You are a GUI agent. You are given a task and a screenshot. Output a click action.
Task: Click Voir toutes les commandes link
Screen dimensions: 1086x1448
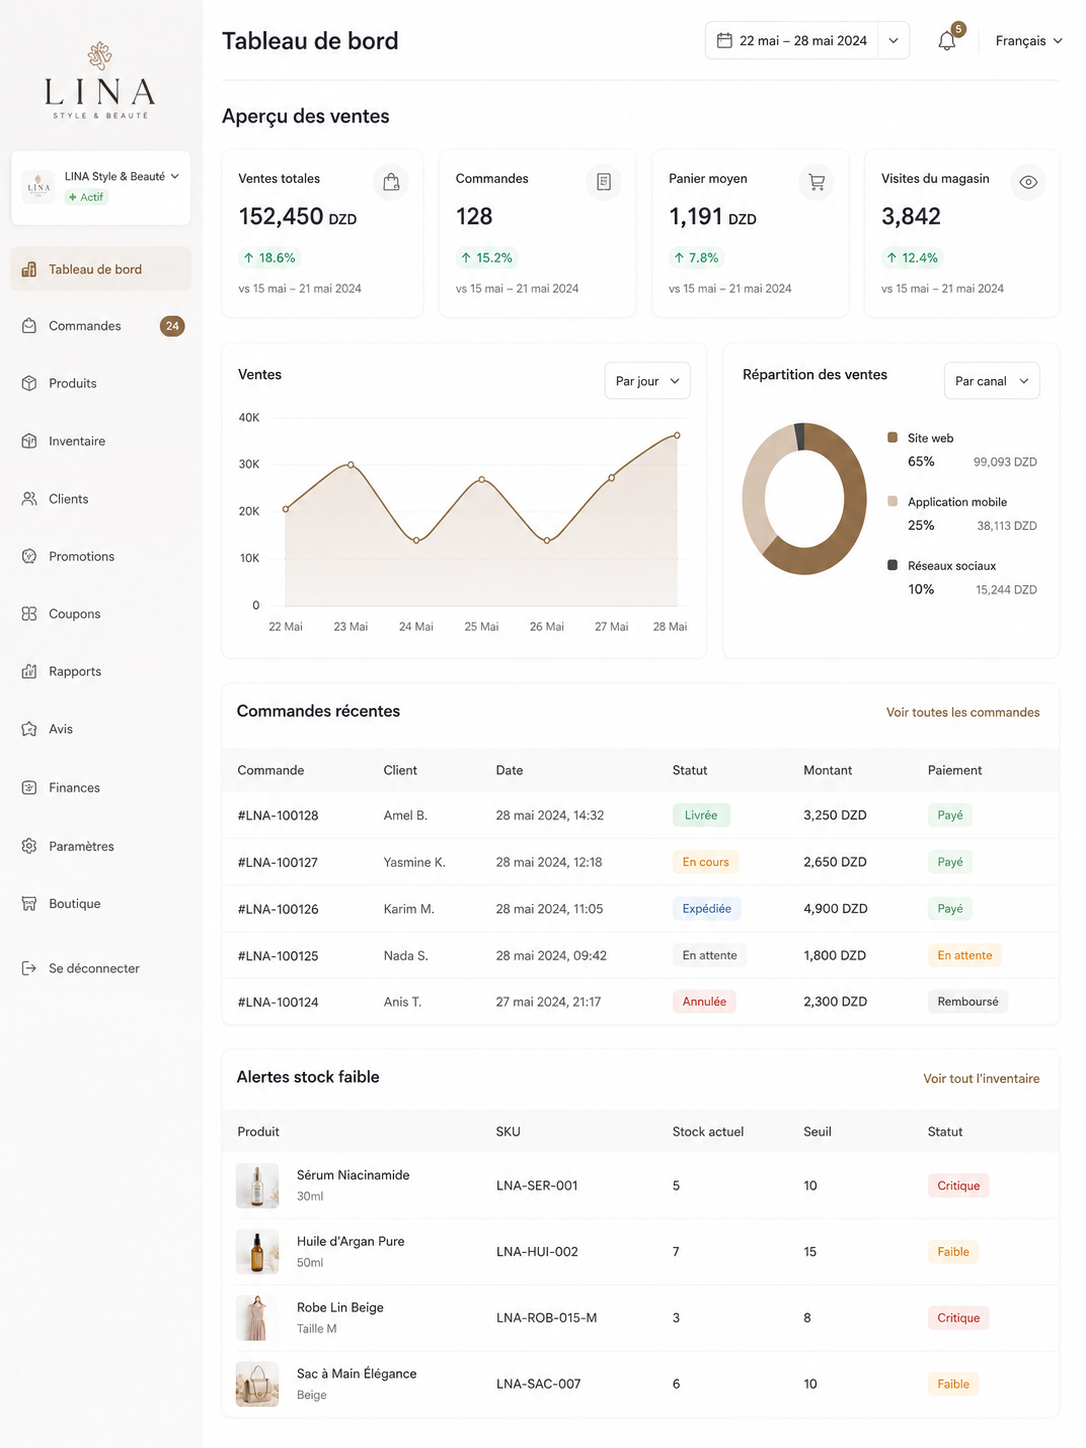coord(963,712)
